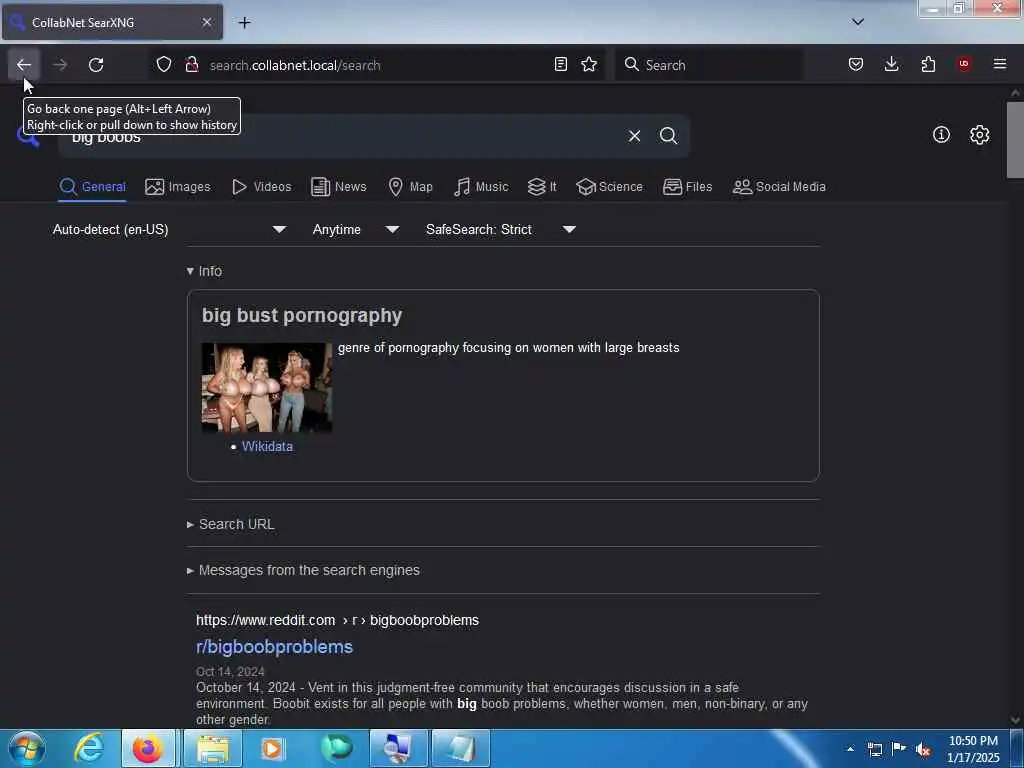Open tracking protection shield icon

pos(164,64)
